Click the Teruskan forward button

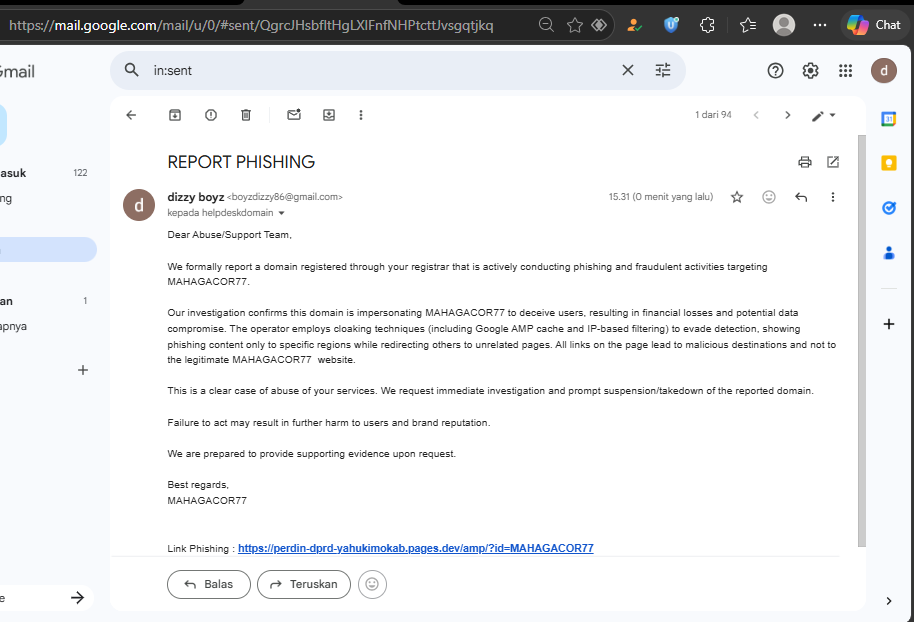[x=304, y=584]
